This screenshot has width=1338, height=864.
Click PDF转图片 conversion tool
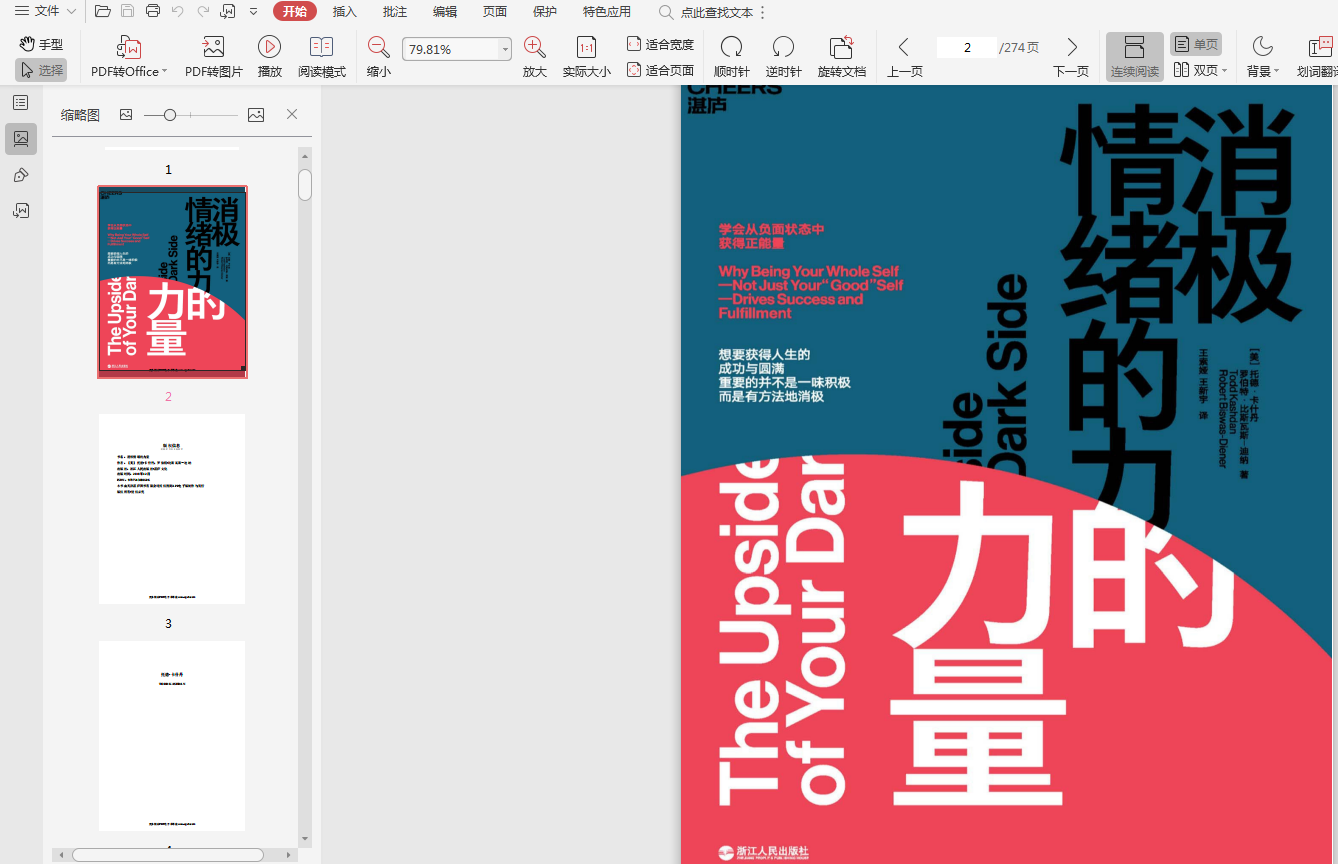213,57
